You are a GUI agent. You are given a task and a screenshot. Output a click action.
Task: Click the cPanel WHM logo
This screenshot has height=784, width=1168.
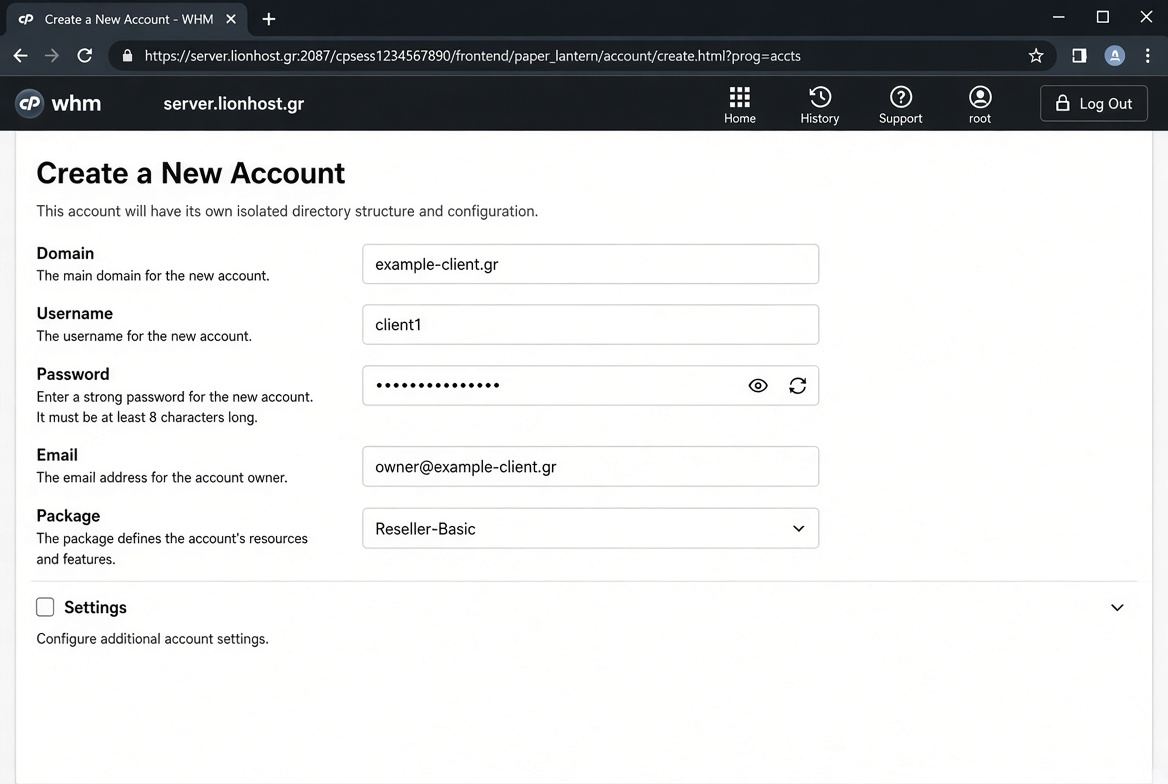point(59,104)
